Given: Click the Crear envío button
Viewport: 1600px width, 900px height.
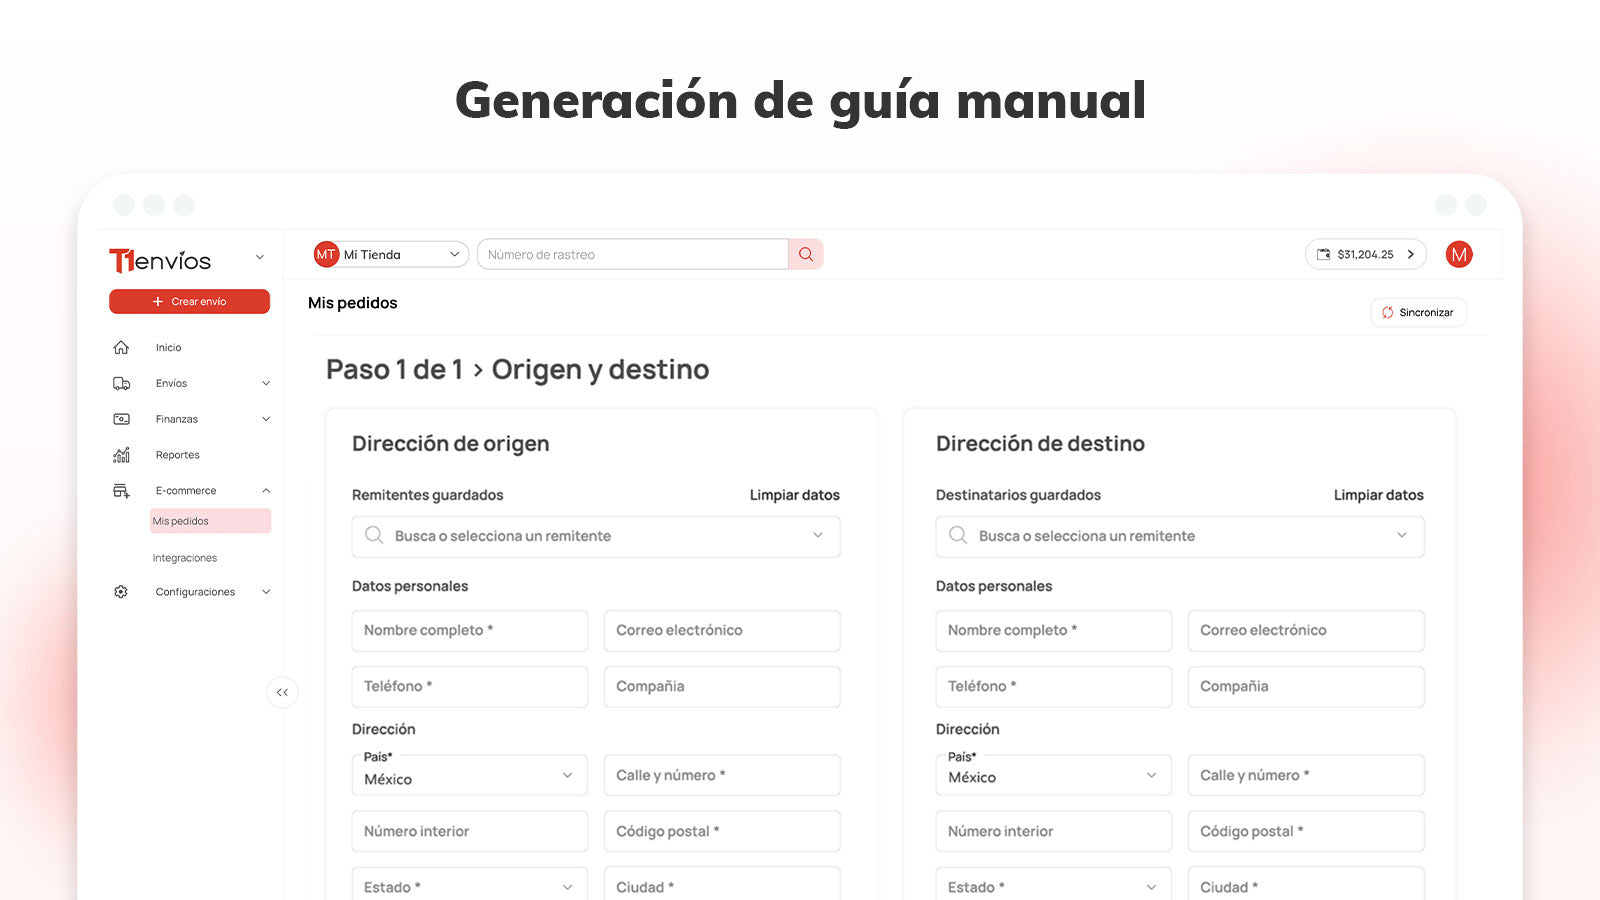Looking at the screenshot, I should [189, 301].
